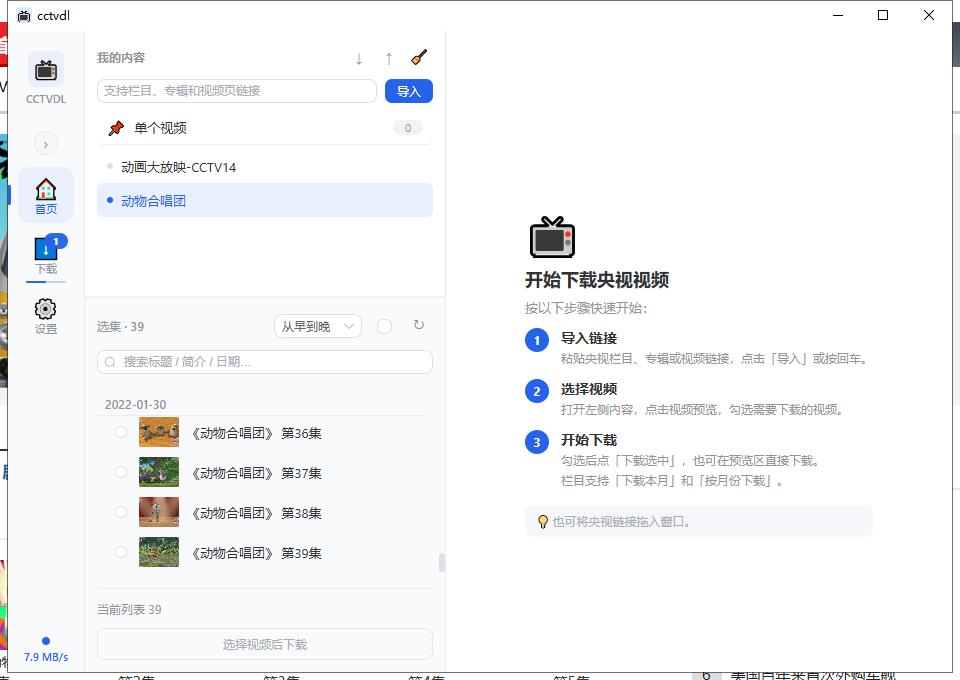Click the 我的内容 section header
Viewport: 960px width, 680px height.
pyautogui.click(x=121, y=58)
